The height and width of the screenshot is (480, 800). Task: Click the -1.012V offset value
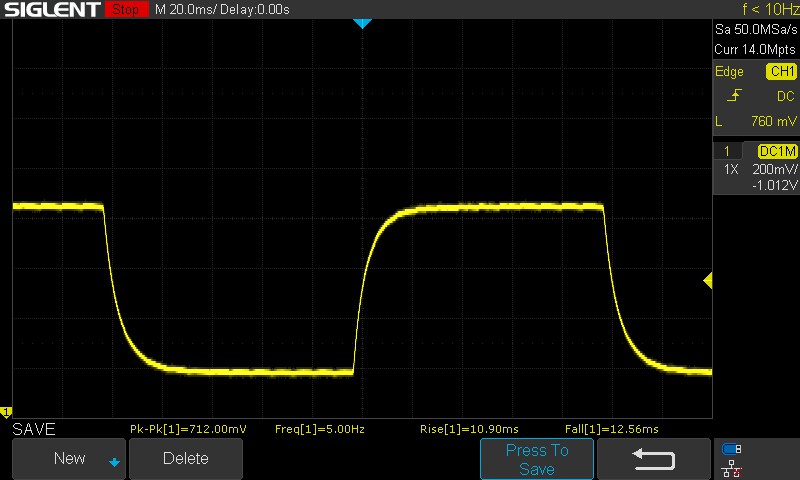tap(774, 185)
